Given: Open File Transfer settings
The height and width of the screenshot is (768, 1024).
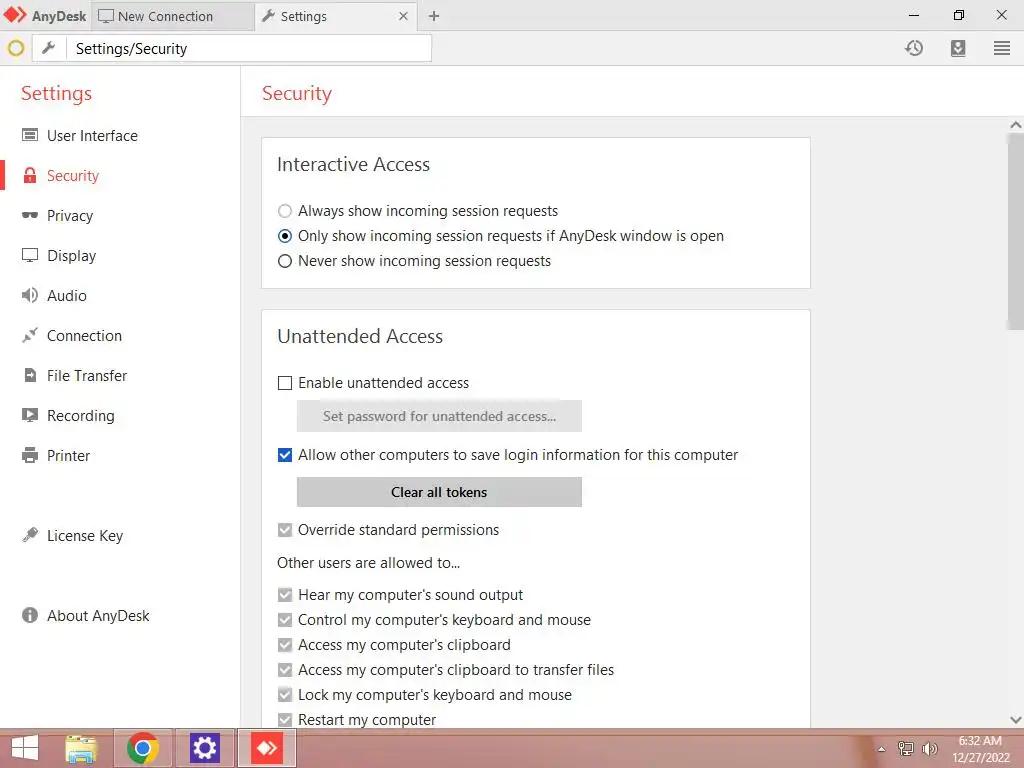Looking at the screenshot, I should 87,376.
